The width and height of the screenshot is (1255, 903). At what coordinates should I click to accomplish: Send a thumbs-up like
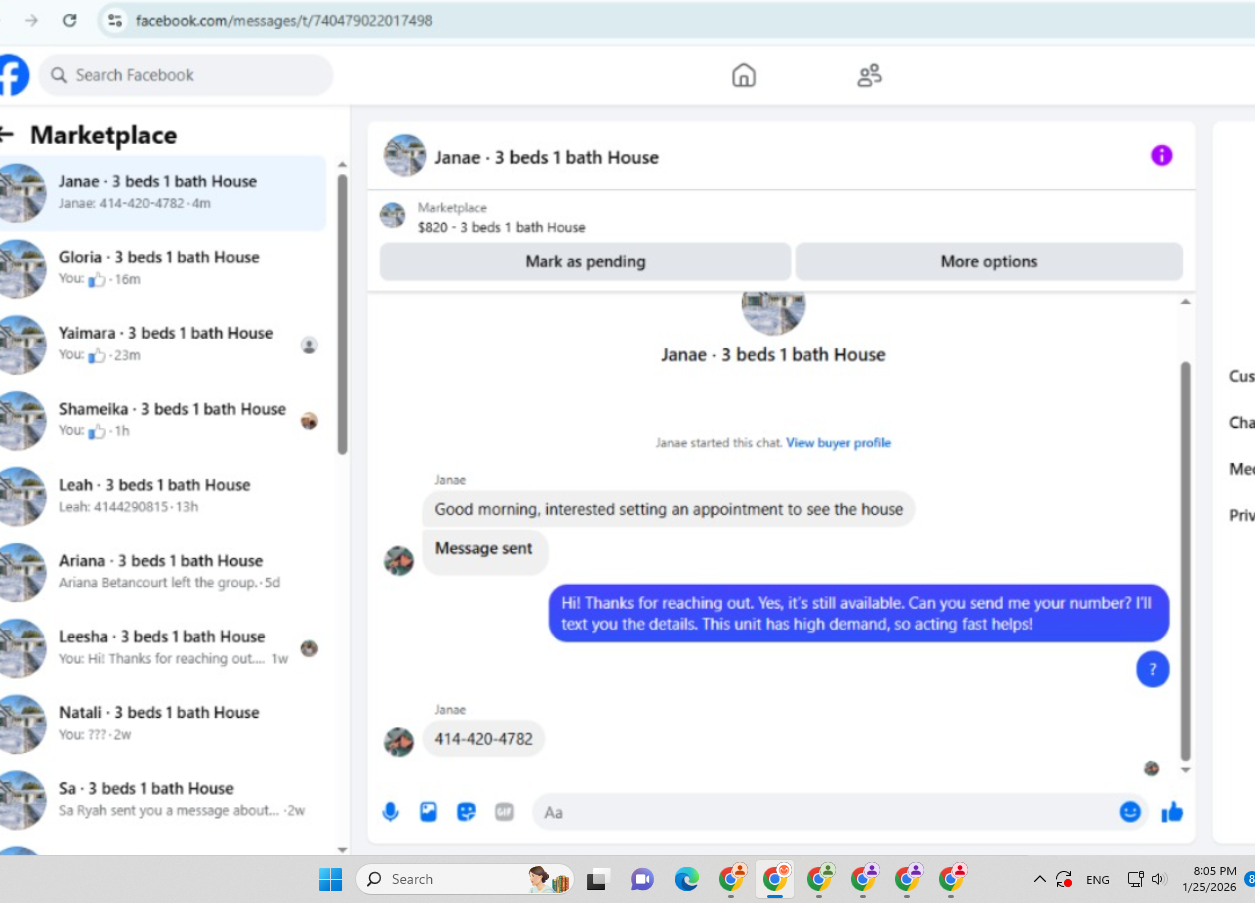coord(1172,812)
